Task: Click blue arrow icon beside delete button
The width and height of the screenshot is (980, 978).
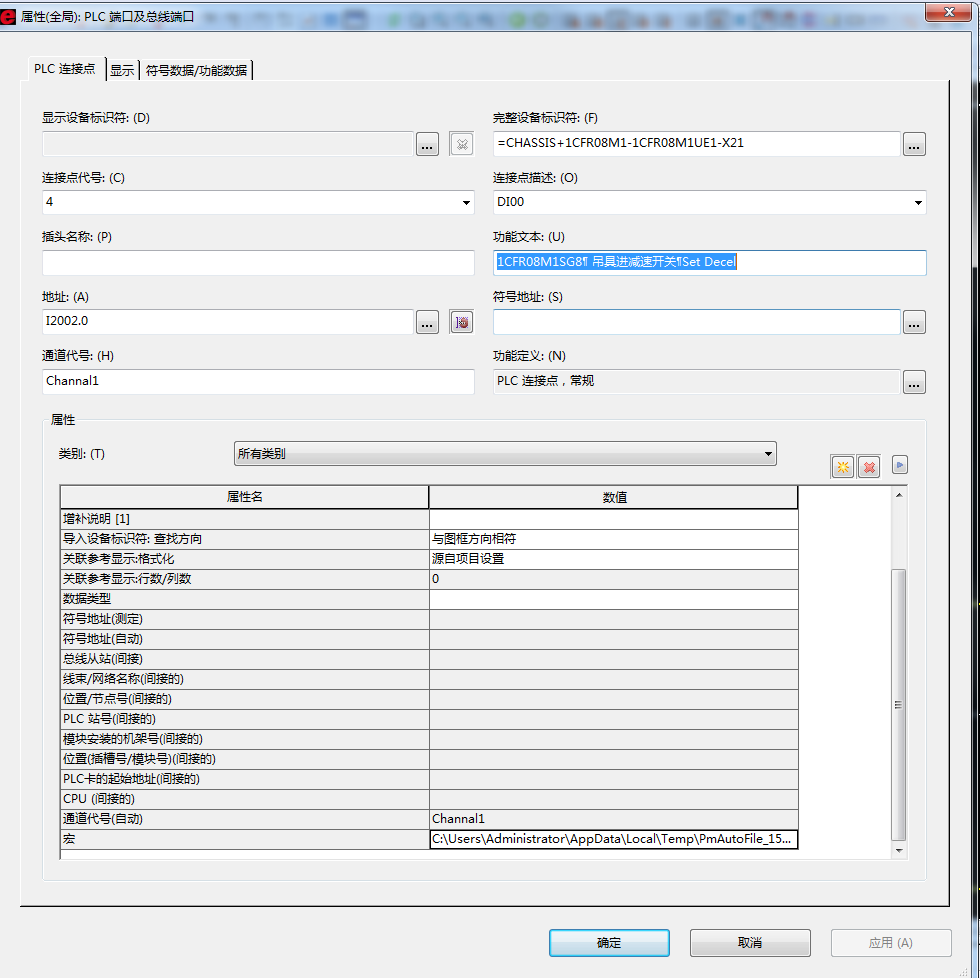Action: point(899,465)
